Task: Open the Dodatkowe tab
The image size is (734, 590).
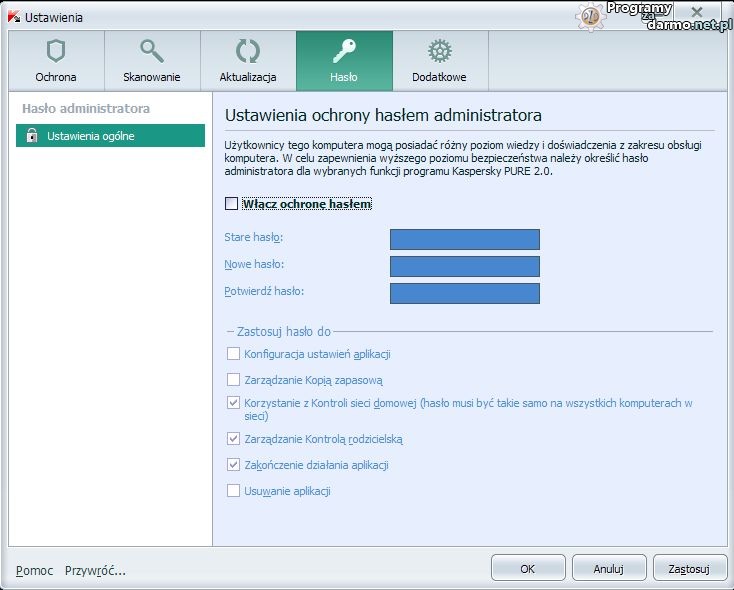Action: pyautogui.click(x=440, y=61)
